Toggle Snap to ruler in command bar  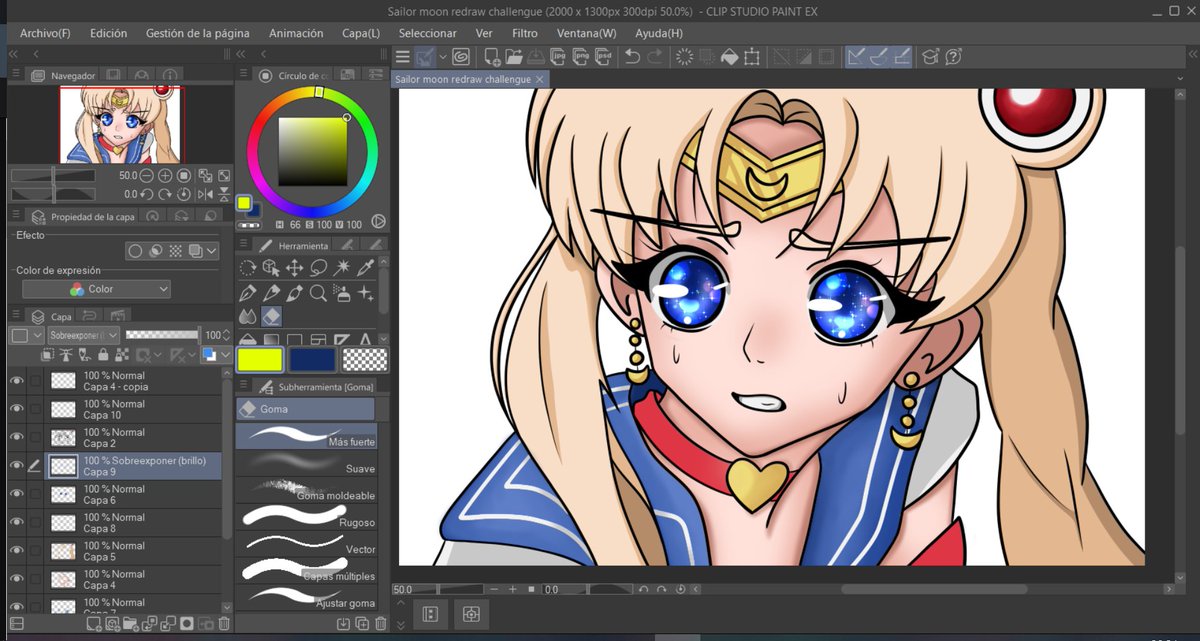[856, 57]
